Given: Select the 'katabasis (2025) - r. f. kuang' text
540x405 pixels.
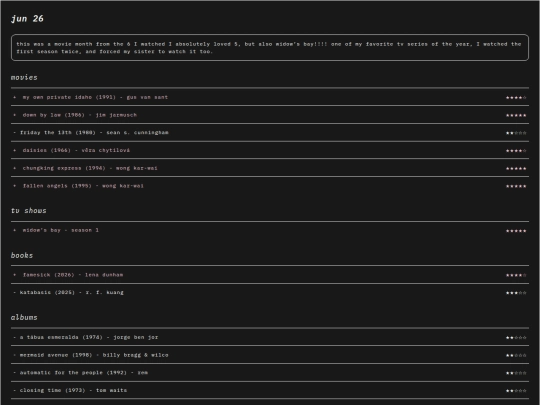Looking at the screenshot, I should [x=72, y=293].
